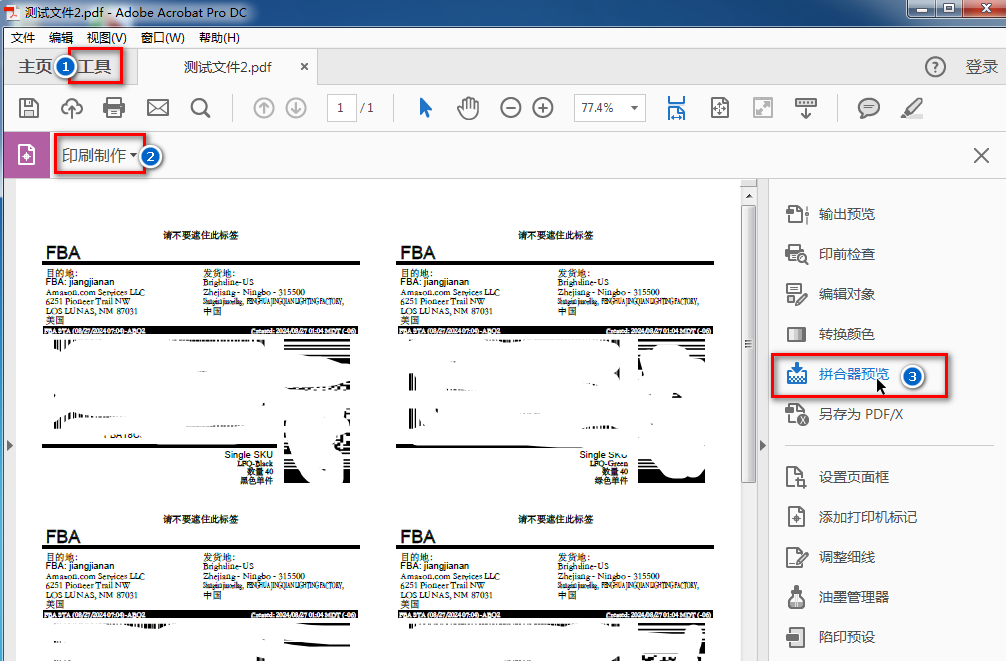
Task: Select the 测试文件2.pdf document tab
Action: [228, 67]
